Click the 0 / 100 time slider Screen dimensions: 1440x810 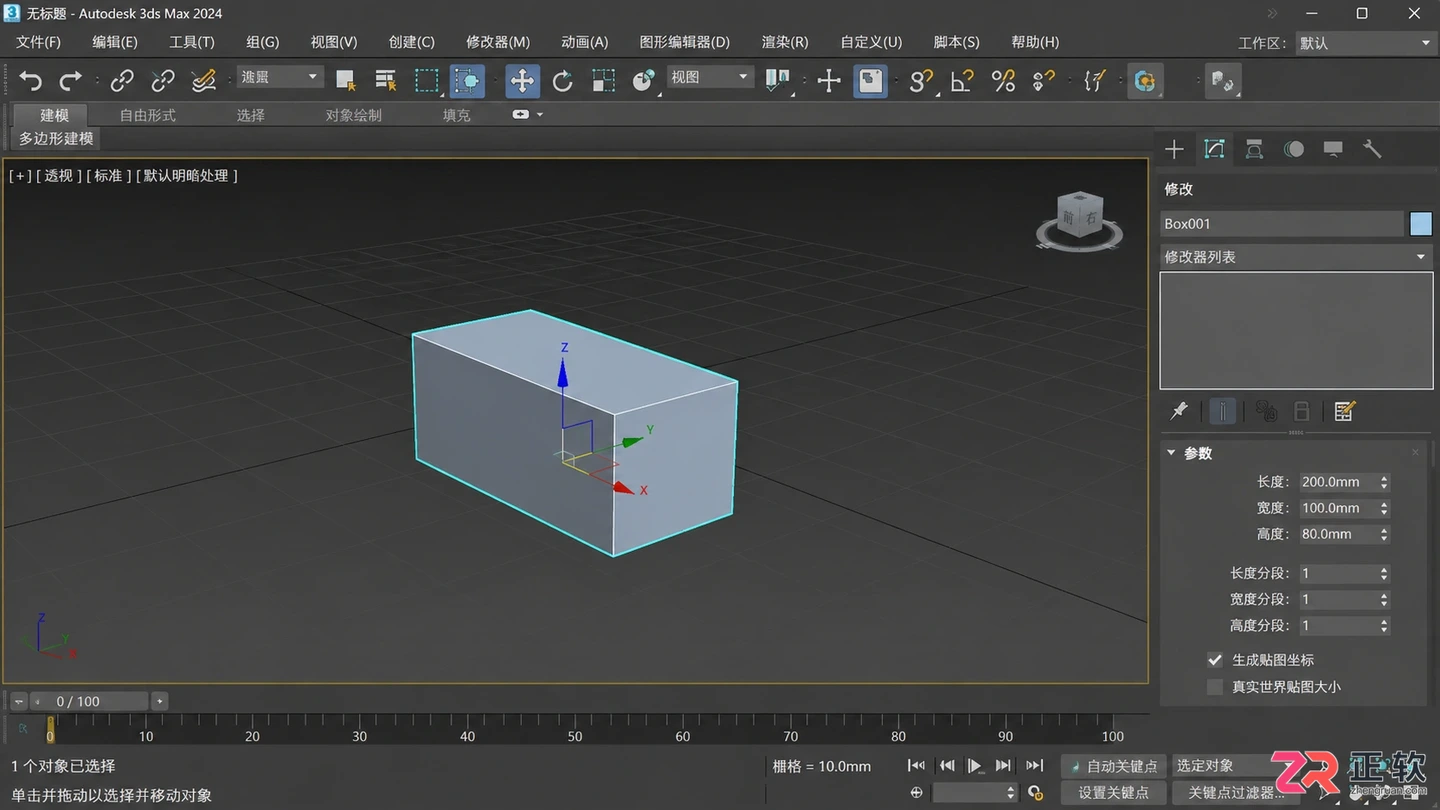pyautogui.click(x=88, y=701)
